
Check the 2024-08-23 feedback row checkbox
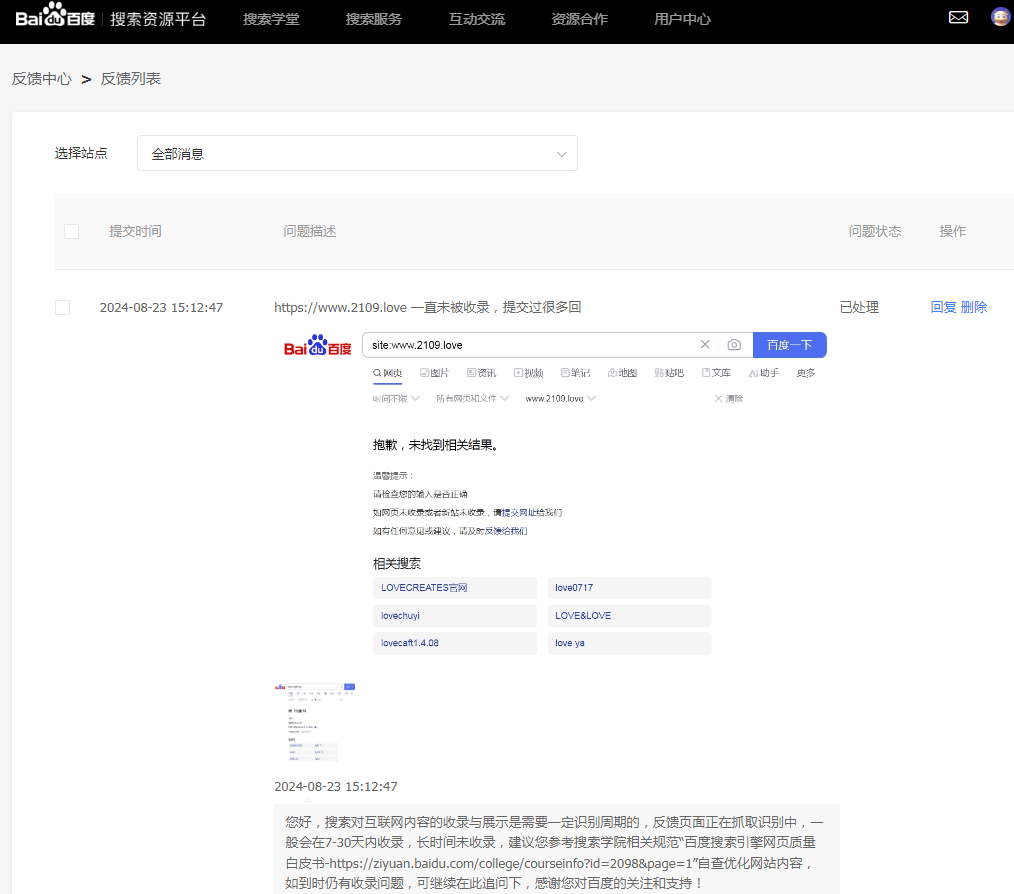(63, 307)
